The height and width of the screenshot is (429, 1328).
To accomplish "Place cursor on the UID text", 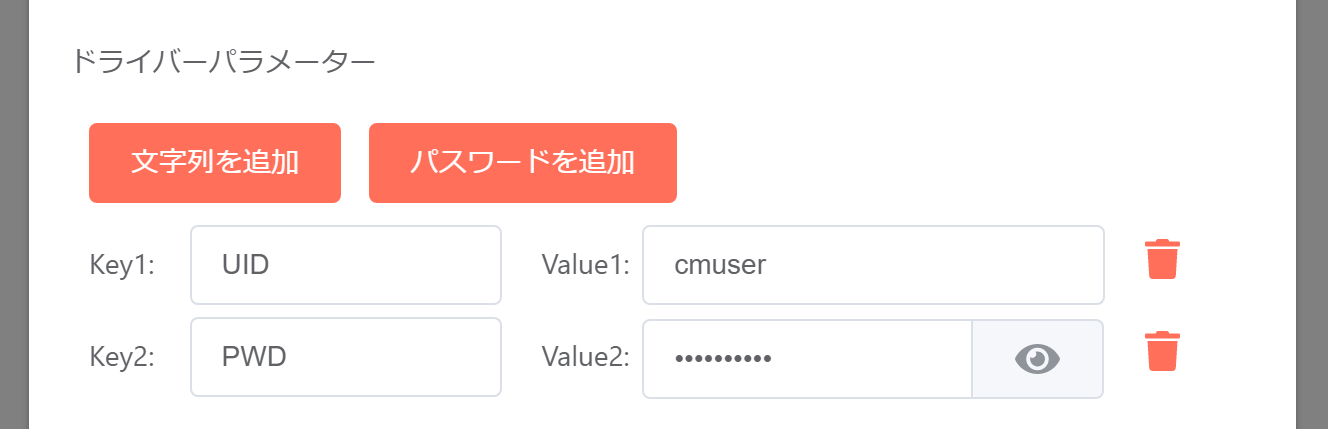I will coord(246,265).
